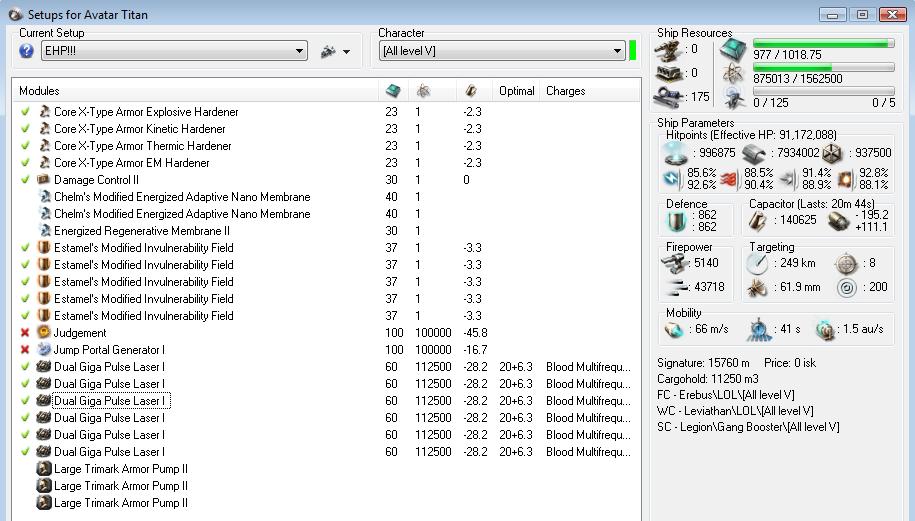Click the EM resistance icon showing 85.6%

pos(672,179)
